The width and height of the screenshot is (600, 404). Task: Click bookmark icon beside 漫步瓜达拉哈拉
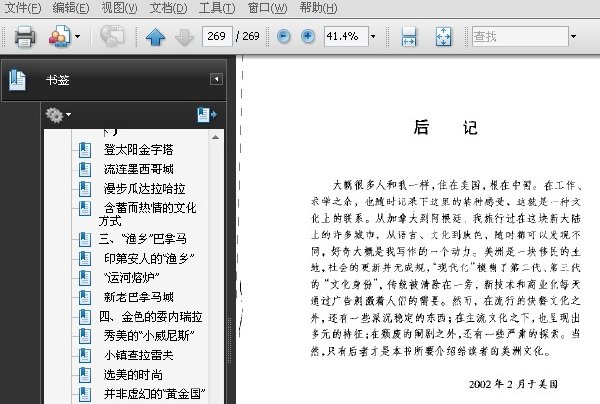(x=85, y=189)
